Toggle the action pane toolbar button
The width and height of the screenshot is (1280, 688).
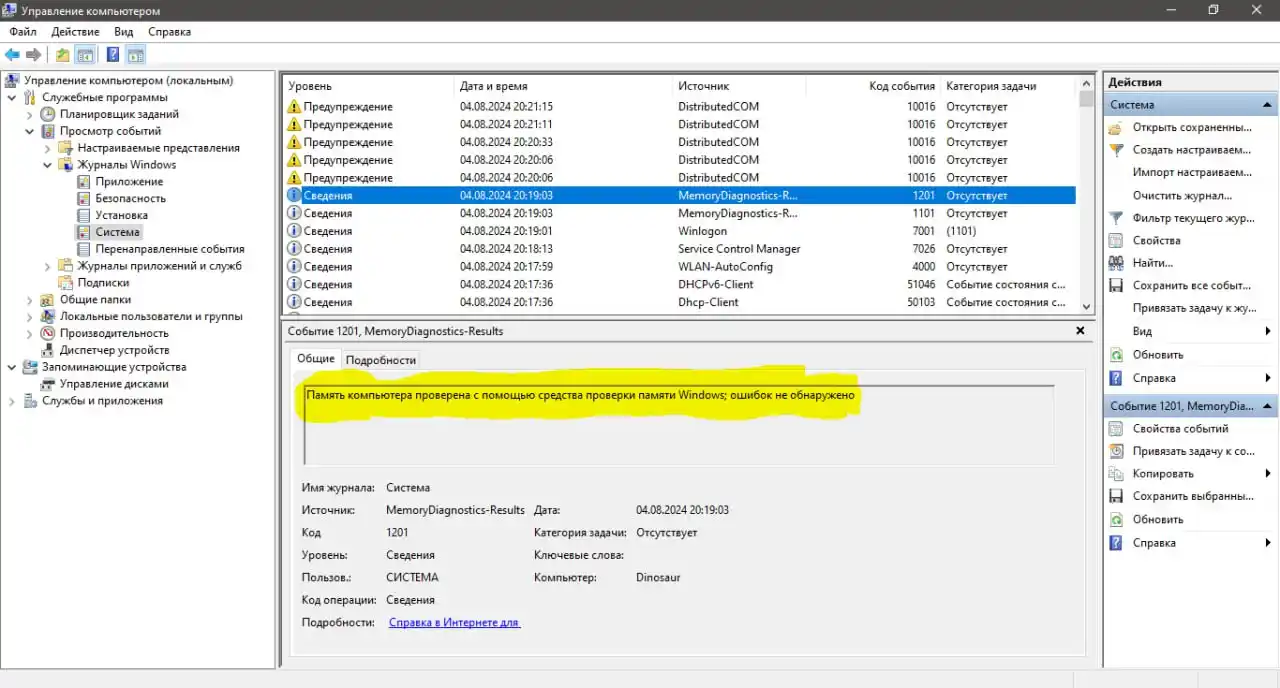click(135, 54)
